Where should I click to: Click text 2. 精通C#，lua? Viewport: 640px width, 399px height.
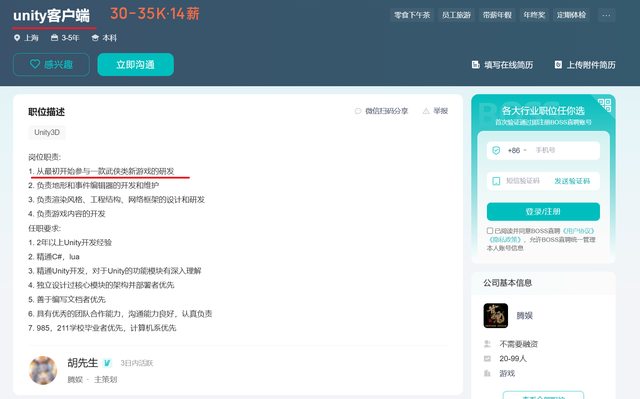click(x=54, y=257)
